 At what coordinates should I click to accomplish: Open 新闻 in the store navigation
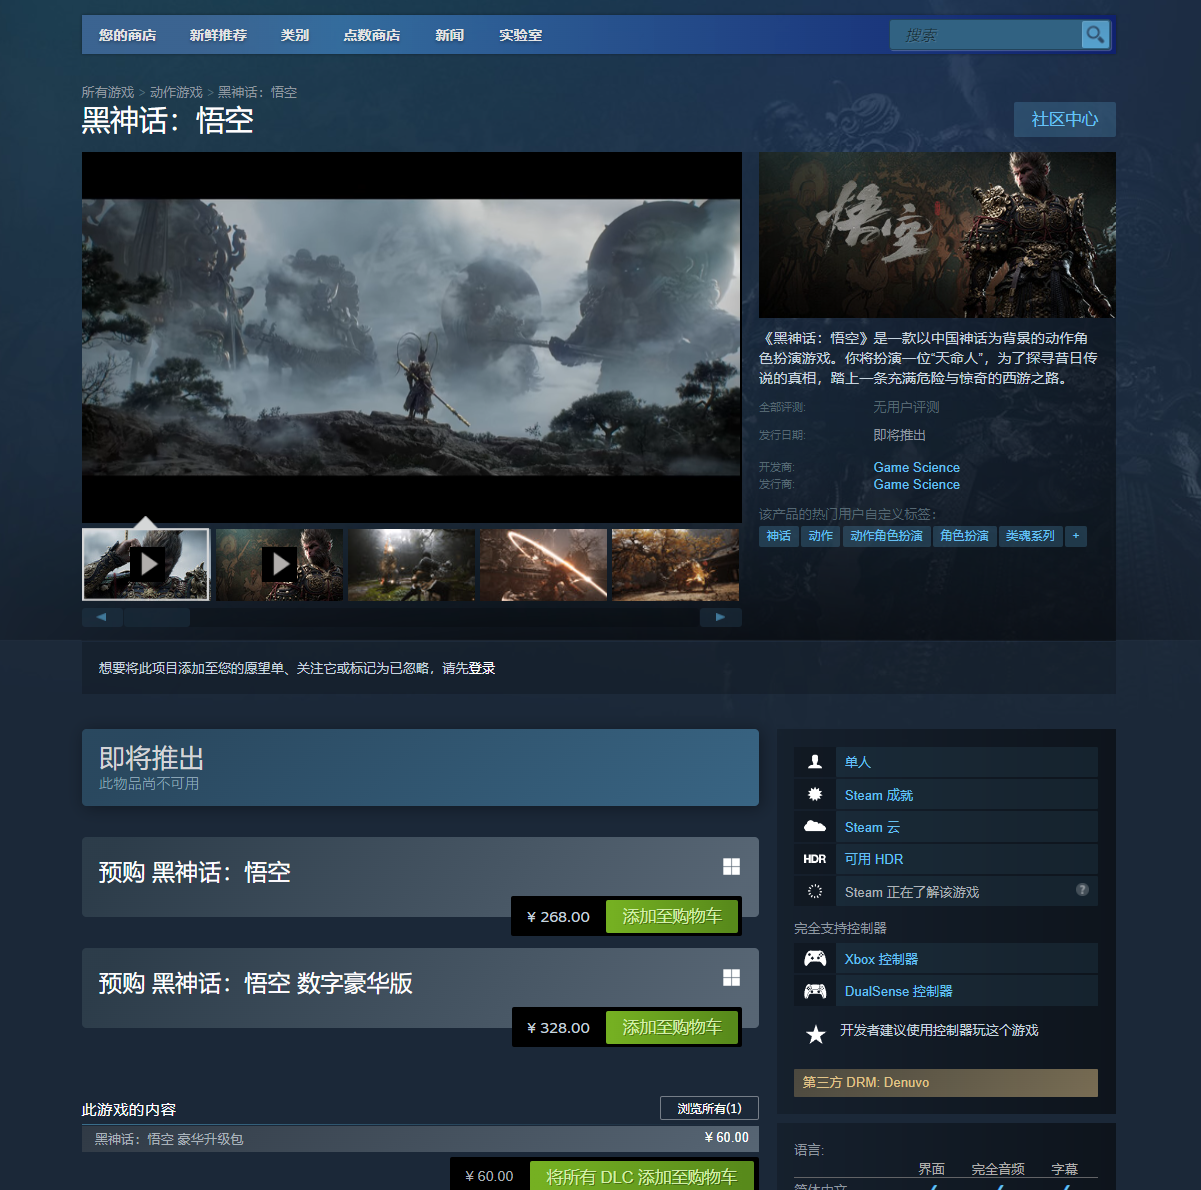[450, 35]
